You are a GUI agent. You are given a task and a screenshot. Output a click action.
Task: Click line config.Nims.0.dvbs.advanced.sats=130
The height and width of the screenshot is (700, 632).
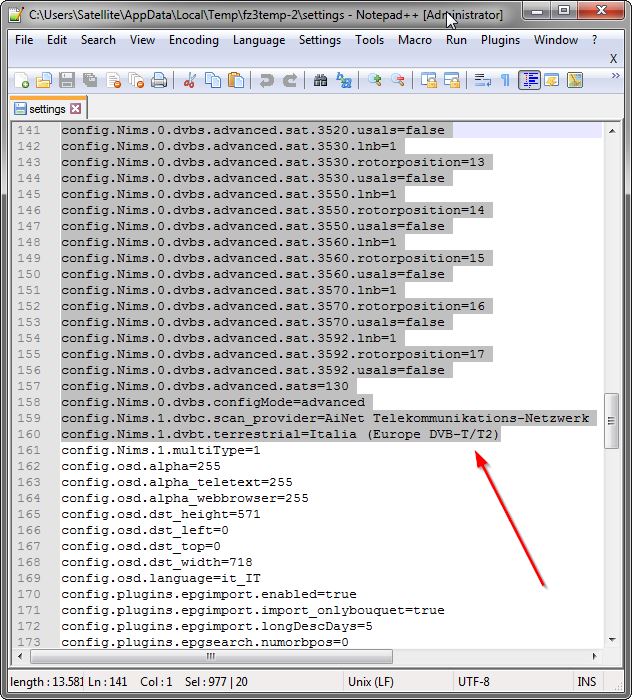[x=205, y=386]
